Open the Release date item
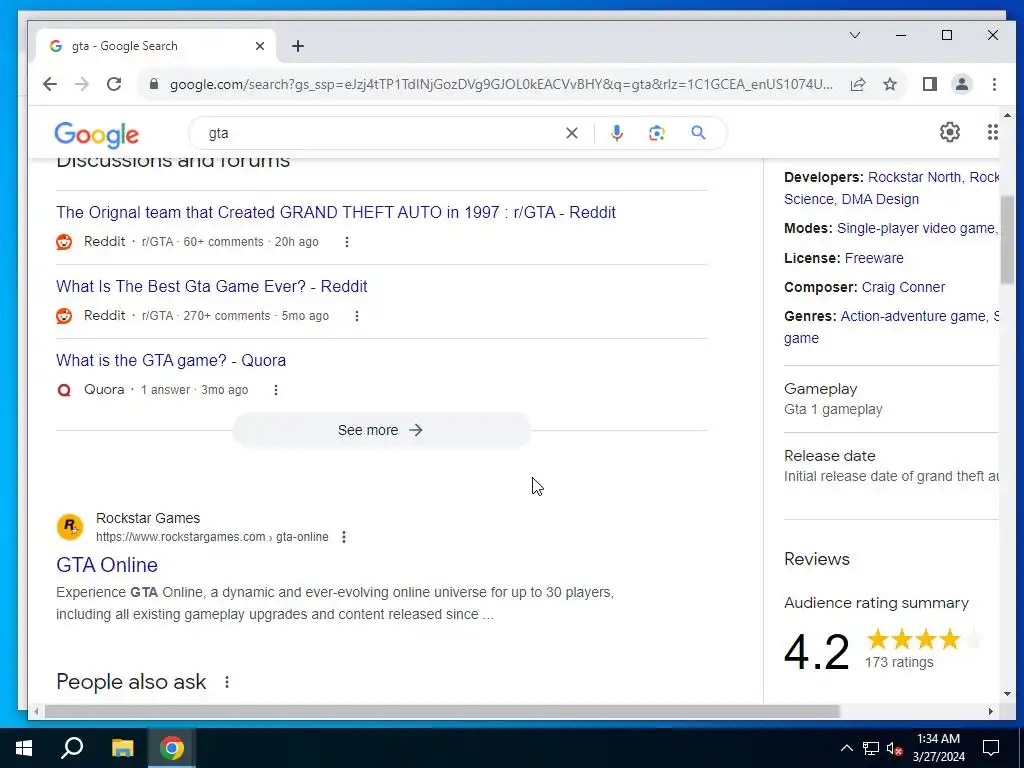Screen dimensions: 1024x768 click(x=891, y=466)
